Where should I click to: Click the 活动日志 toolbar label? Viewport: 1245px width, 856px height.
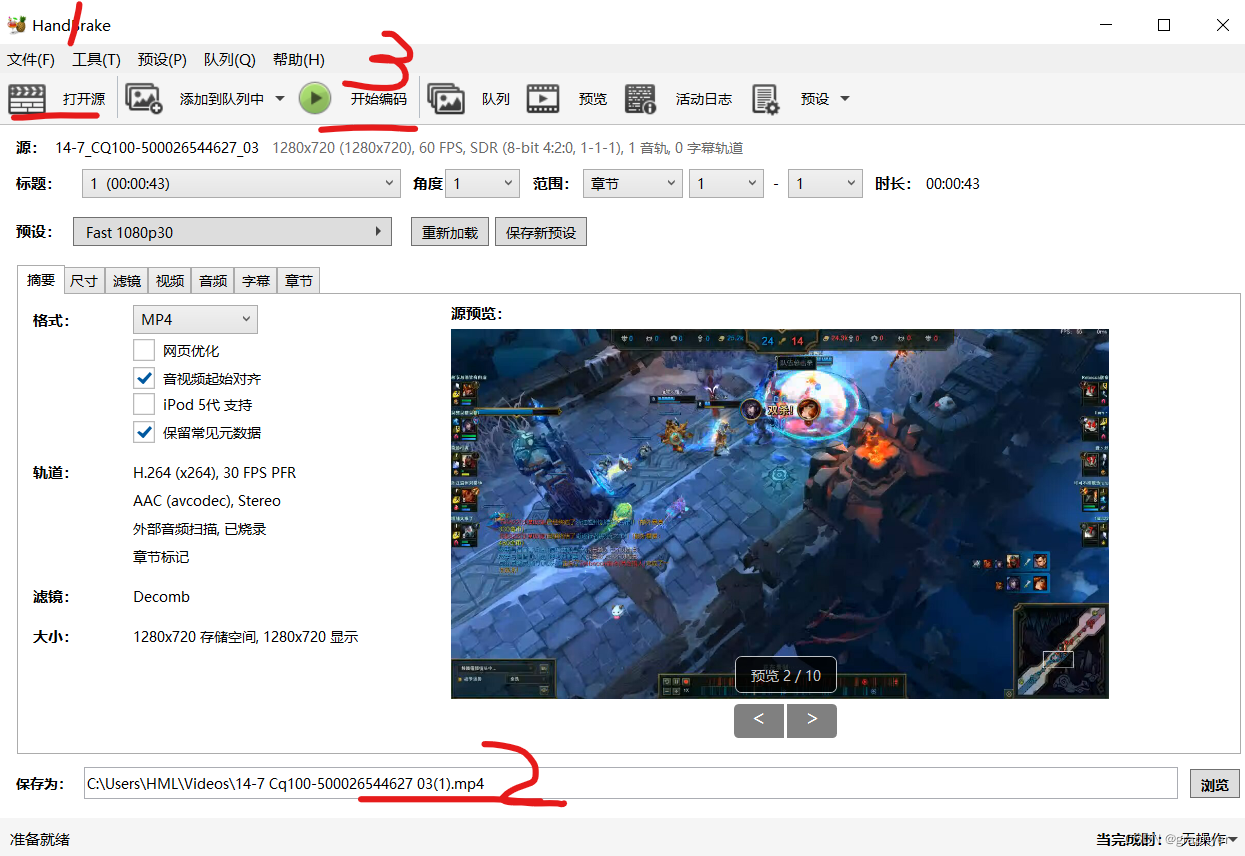click(x=704, y=99)
